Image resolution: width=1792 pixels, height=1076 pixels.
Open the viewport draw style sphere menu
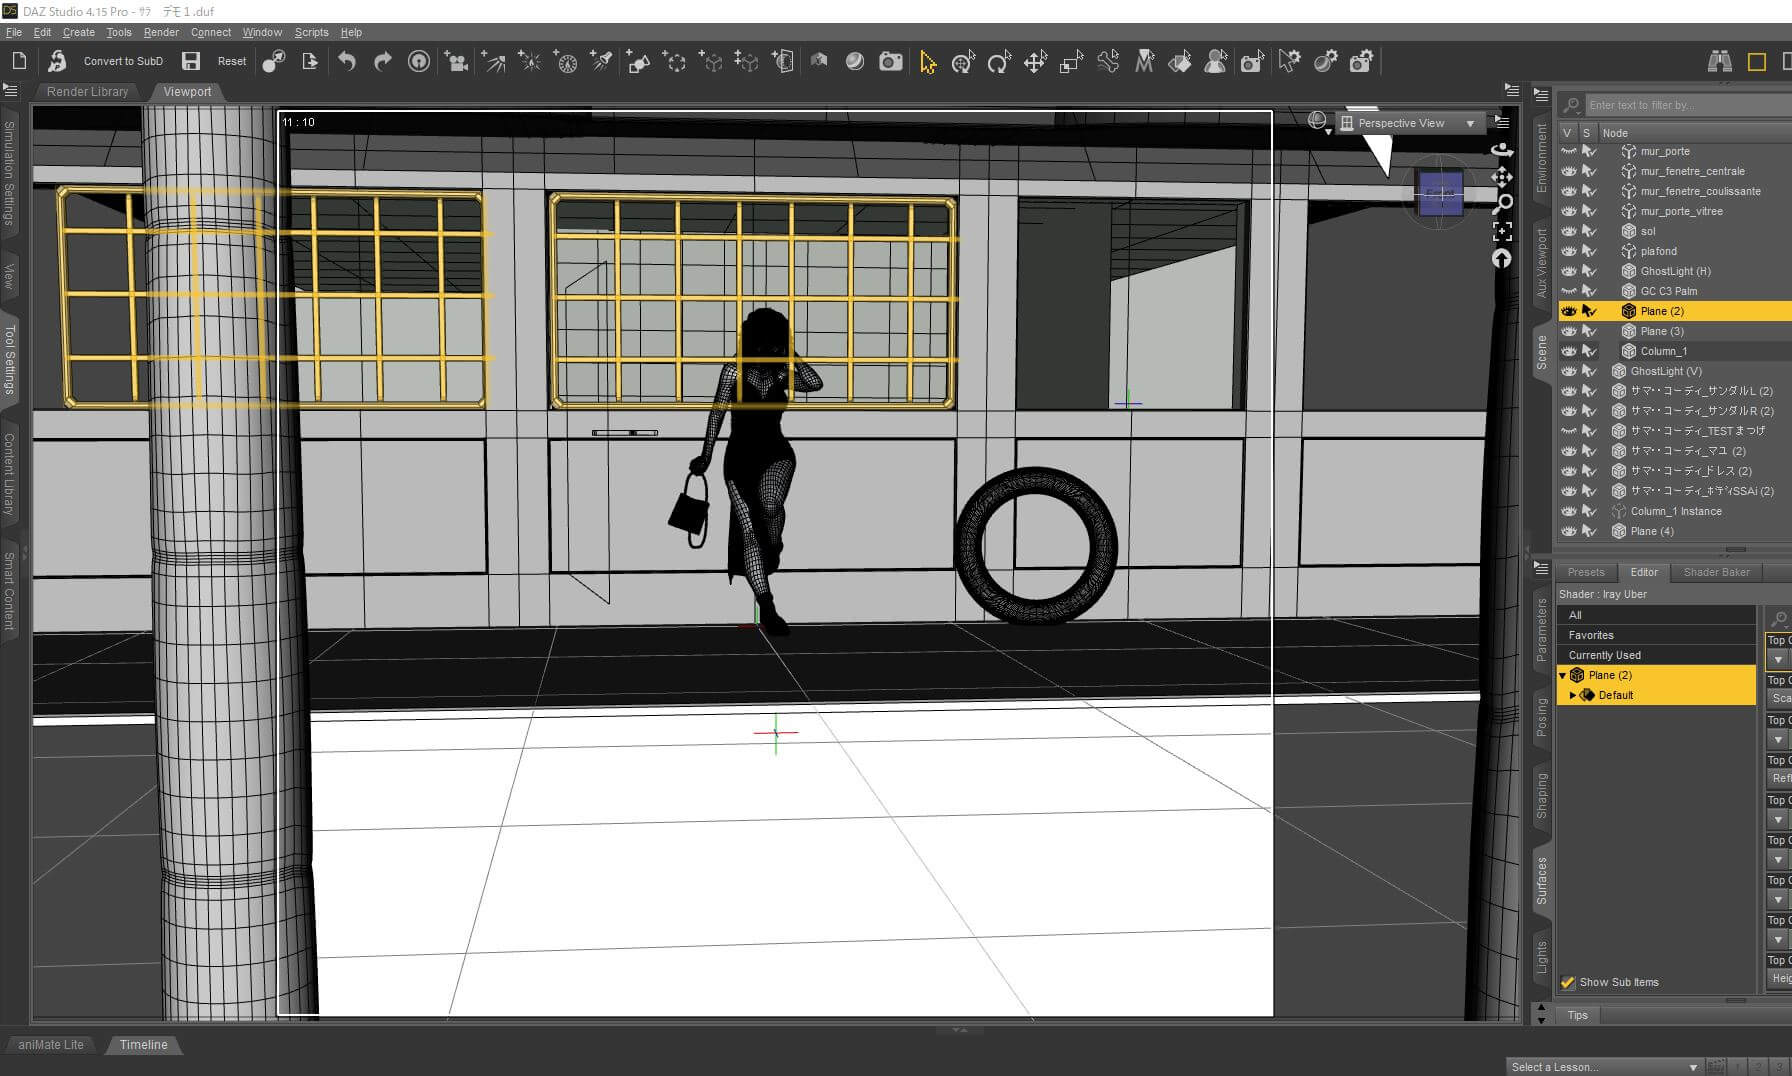(x=1319, y=123)
